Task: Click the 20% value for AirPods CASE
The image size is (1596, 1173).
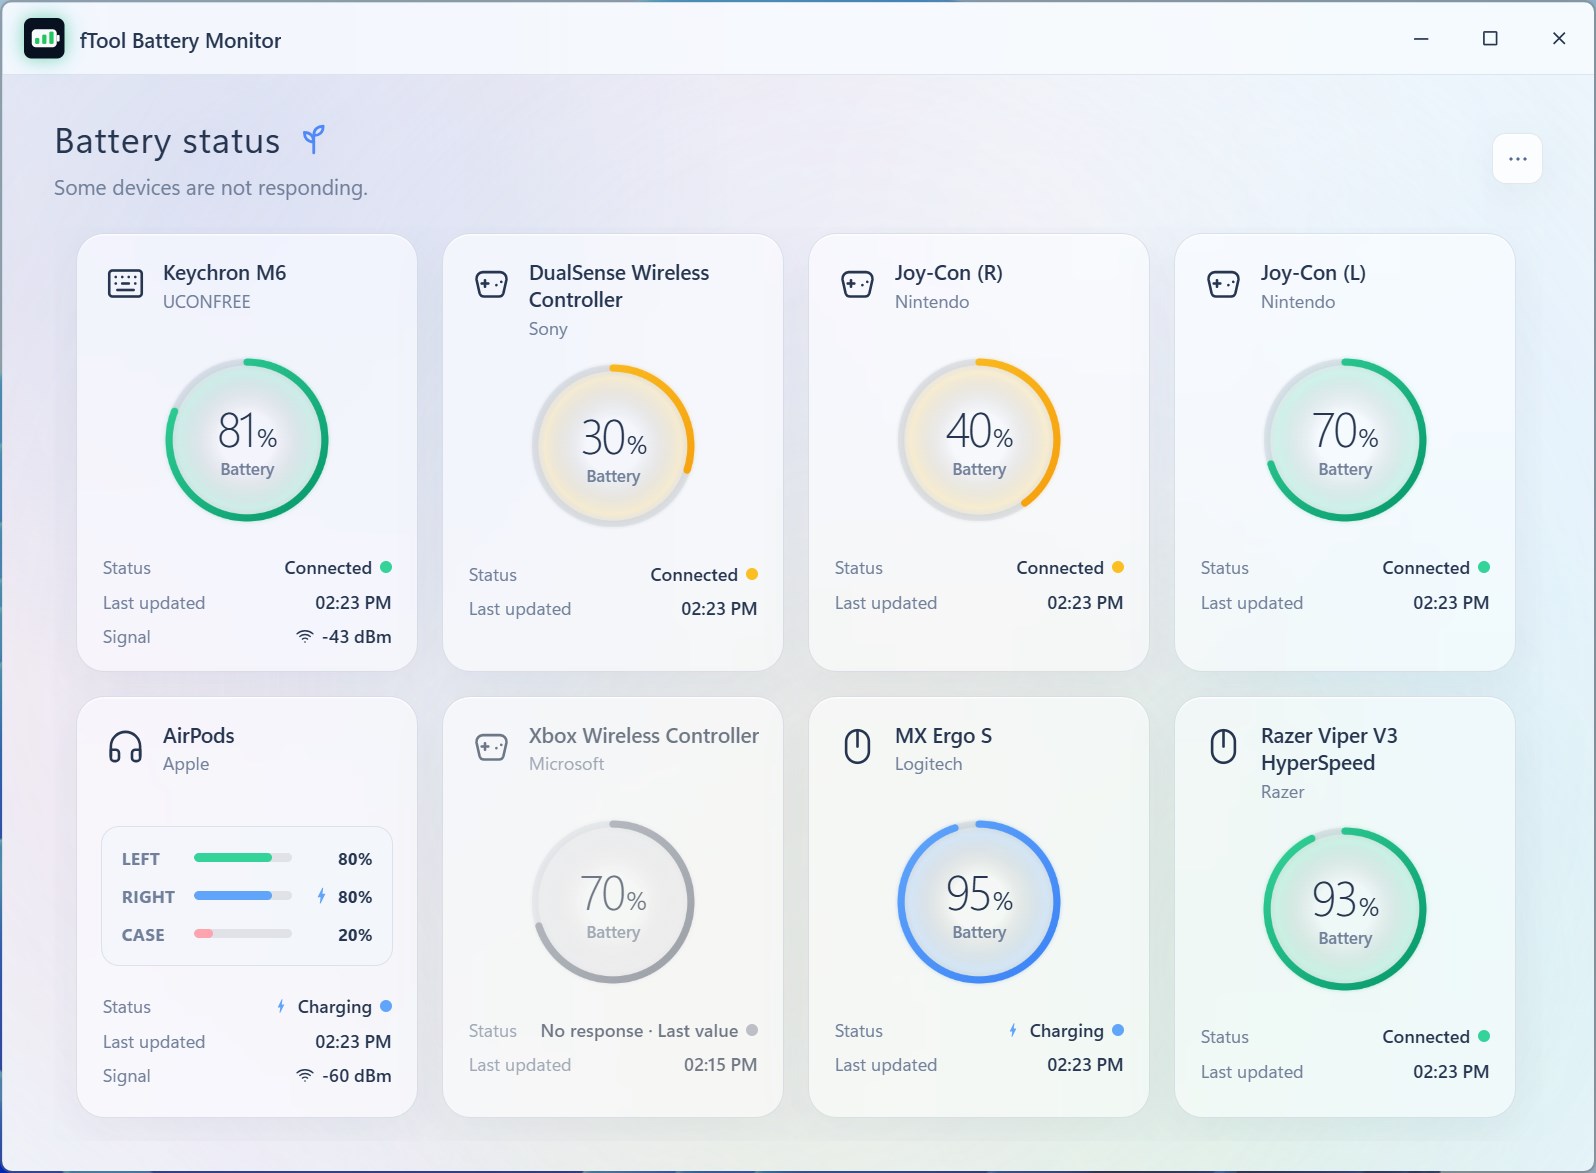Action: pos(355,935)
